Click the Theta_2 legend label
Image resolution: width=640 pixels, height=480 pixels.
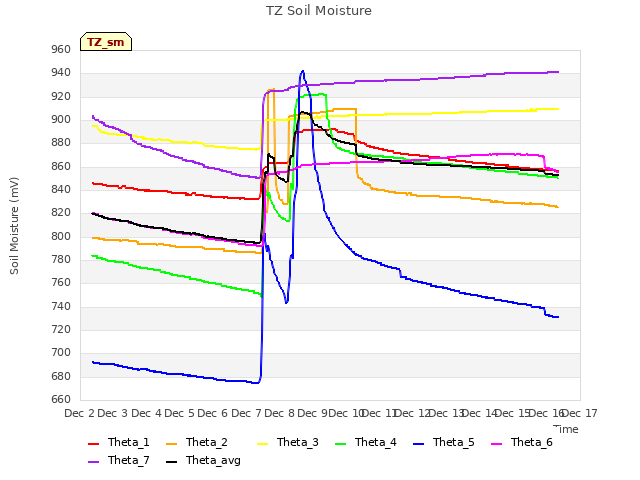click(207, 442)
